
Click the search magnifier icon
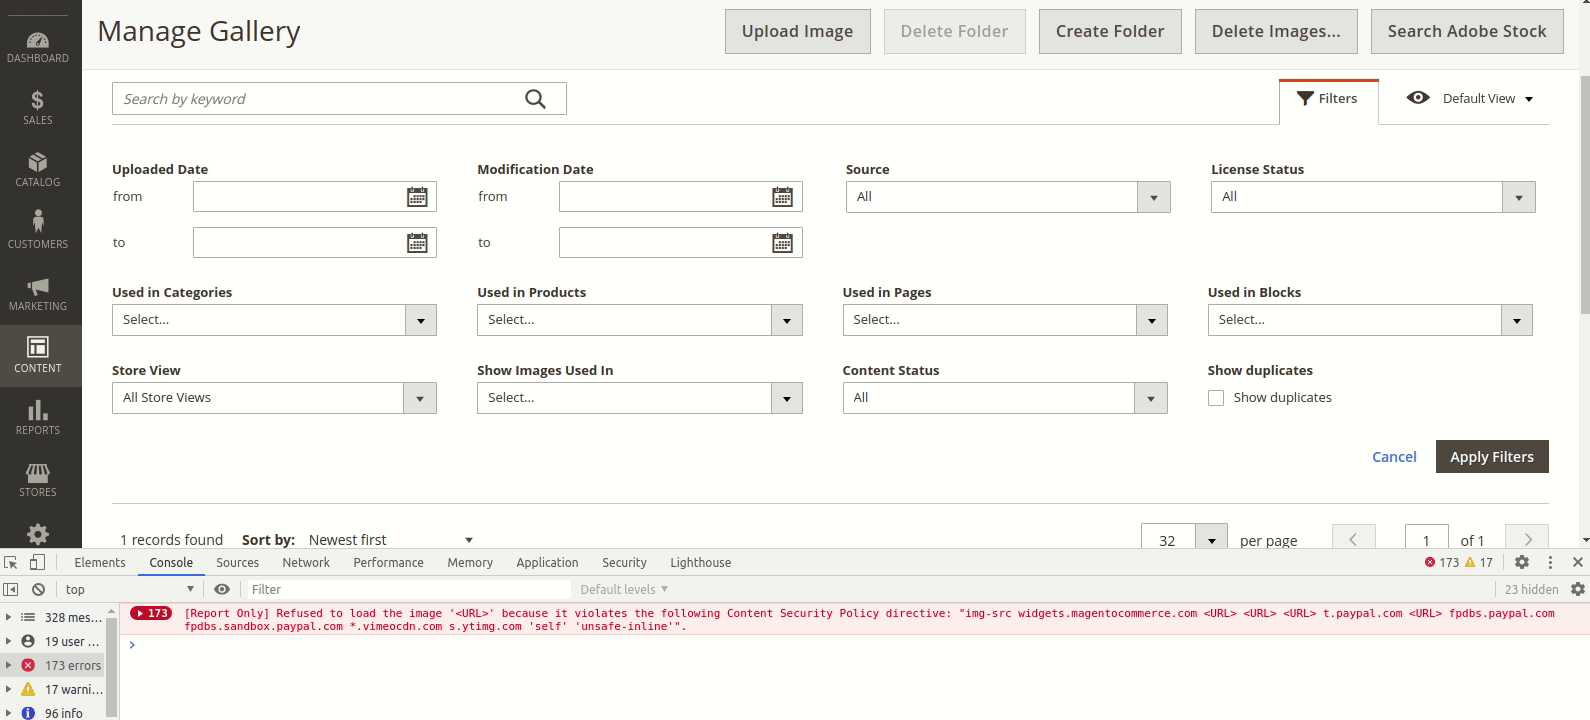(x=535, y=99)
